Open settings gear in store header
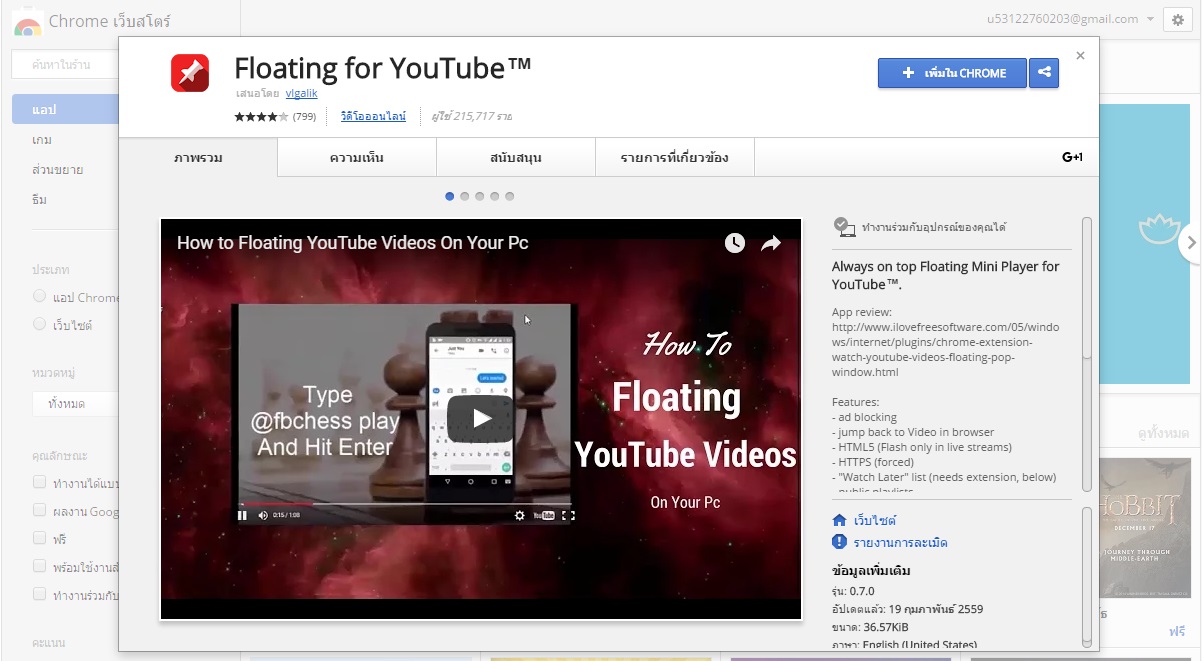 click(1177, 20)
